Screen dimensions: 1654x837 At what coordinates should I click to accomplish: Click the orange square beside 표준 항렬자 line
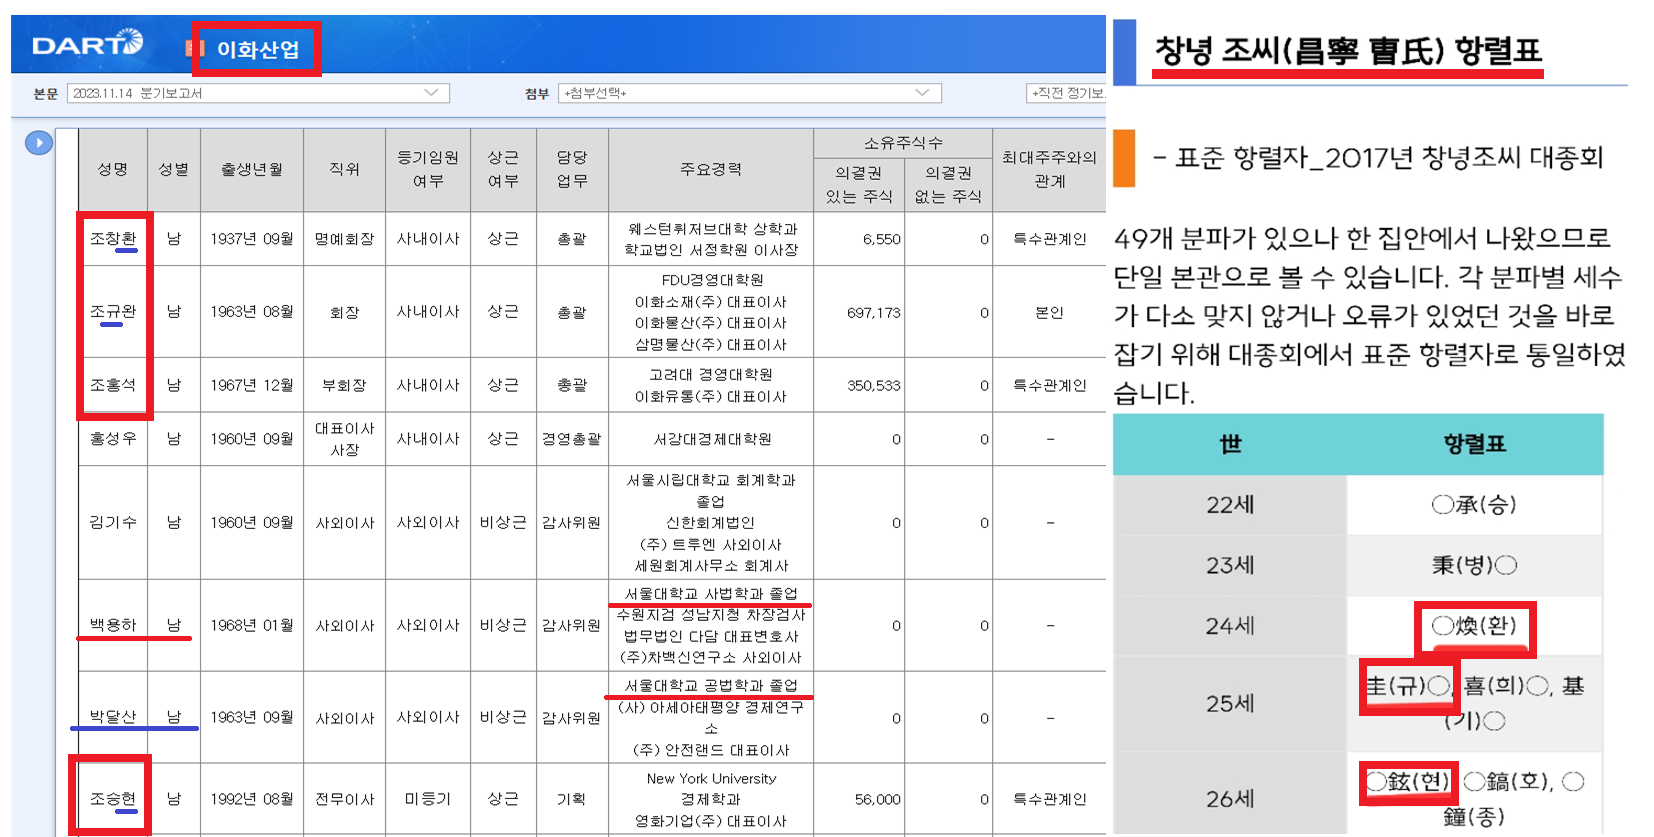pyautogui.click(x=1124, y=158)
